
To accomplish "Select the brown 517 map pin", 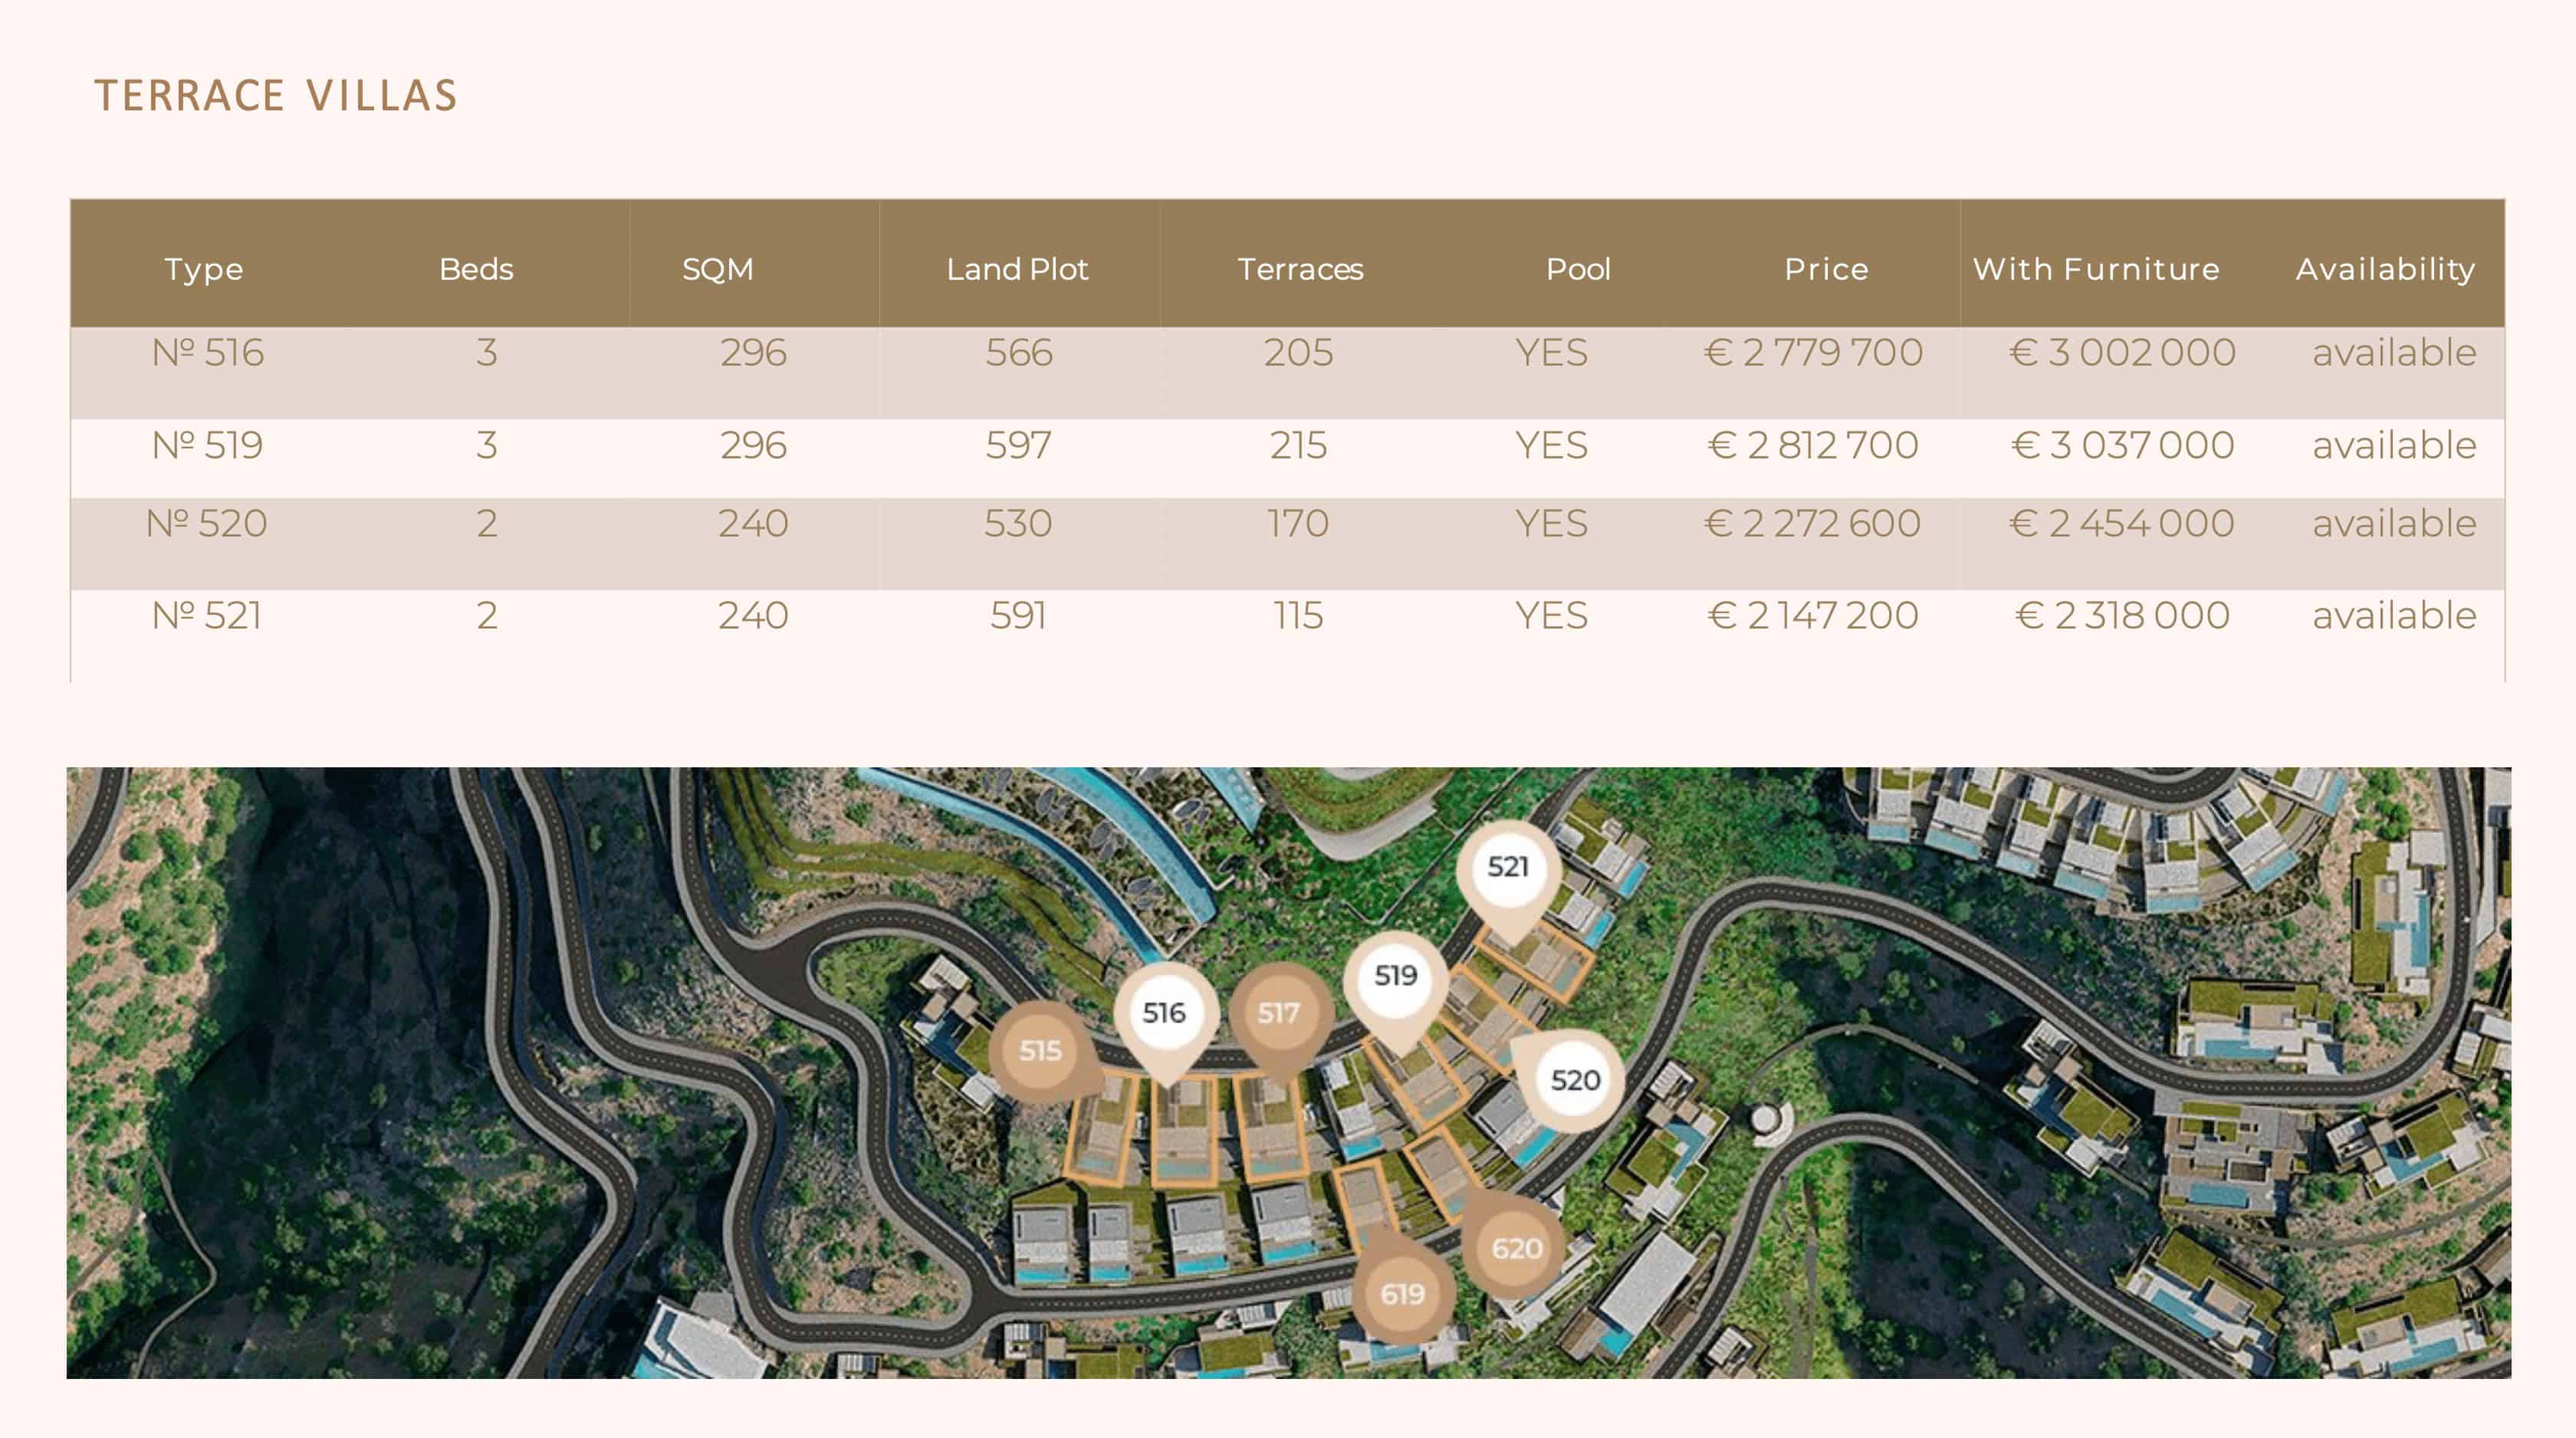I will point(1278,1014).
